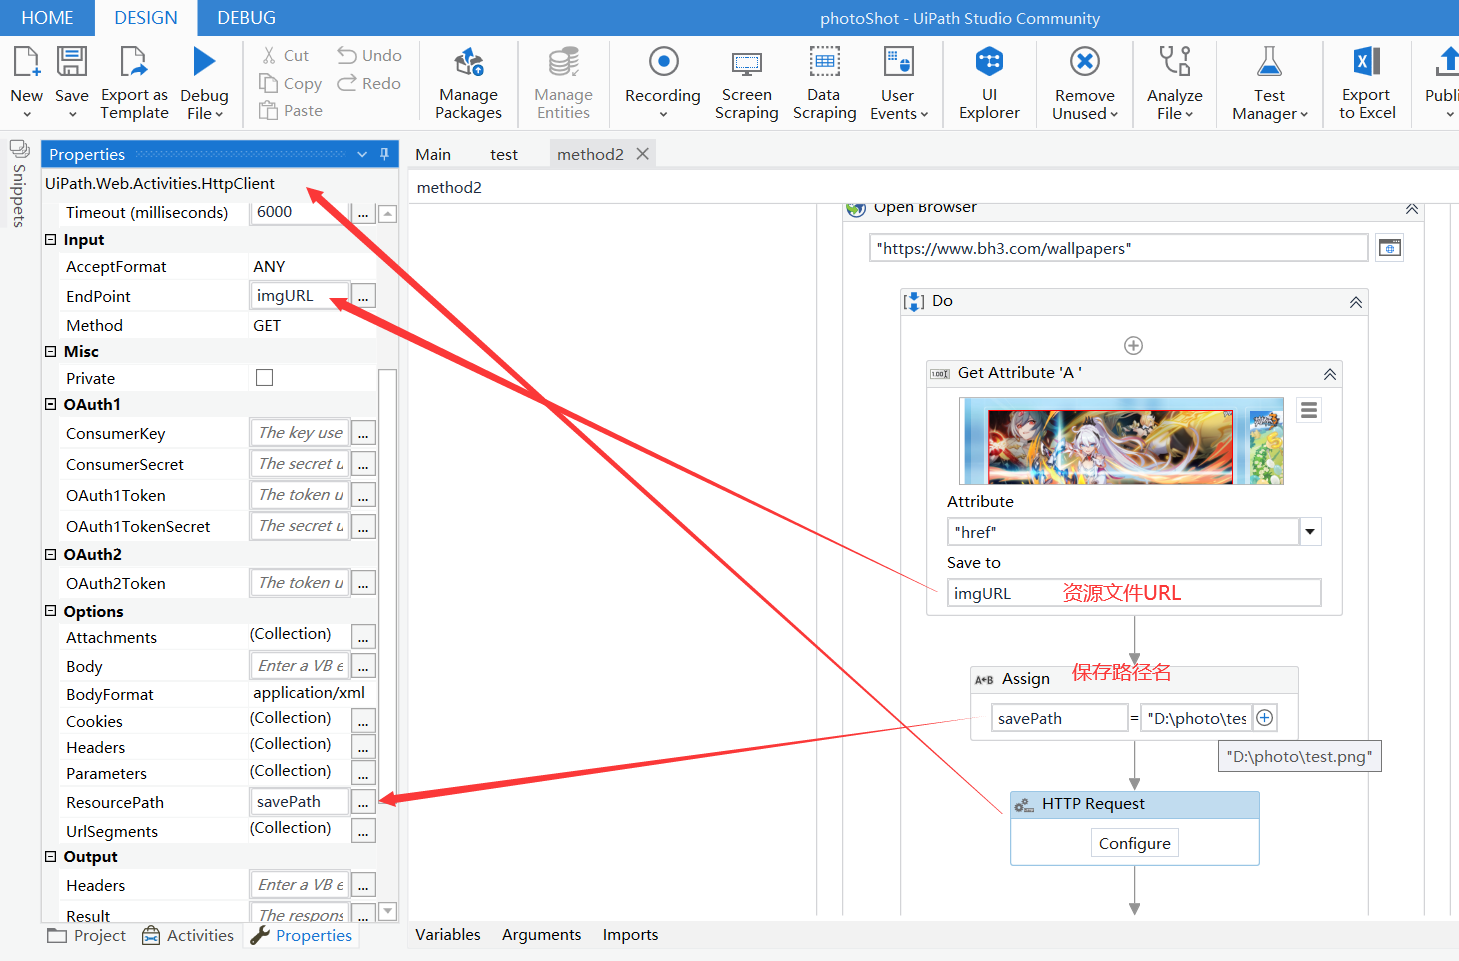Open Manage Packages

pos(467,82)
